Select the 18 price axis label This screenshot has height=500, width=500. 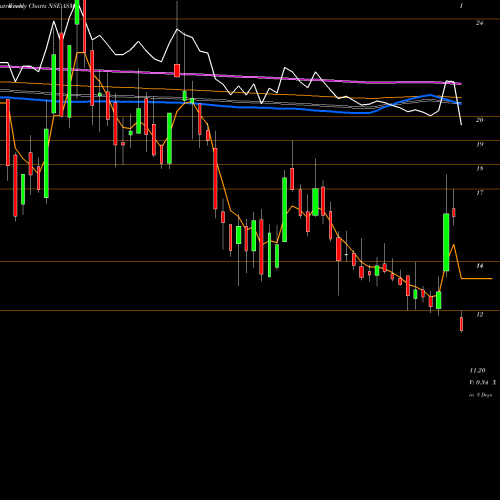(479, 169)
